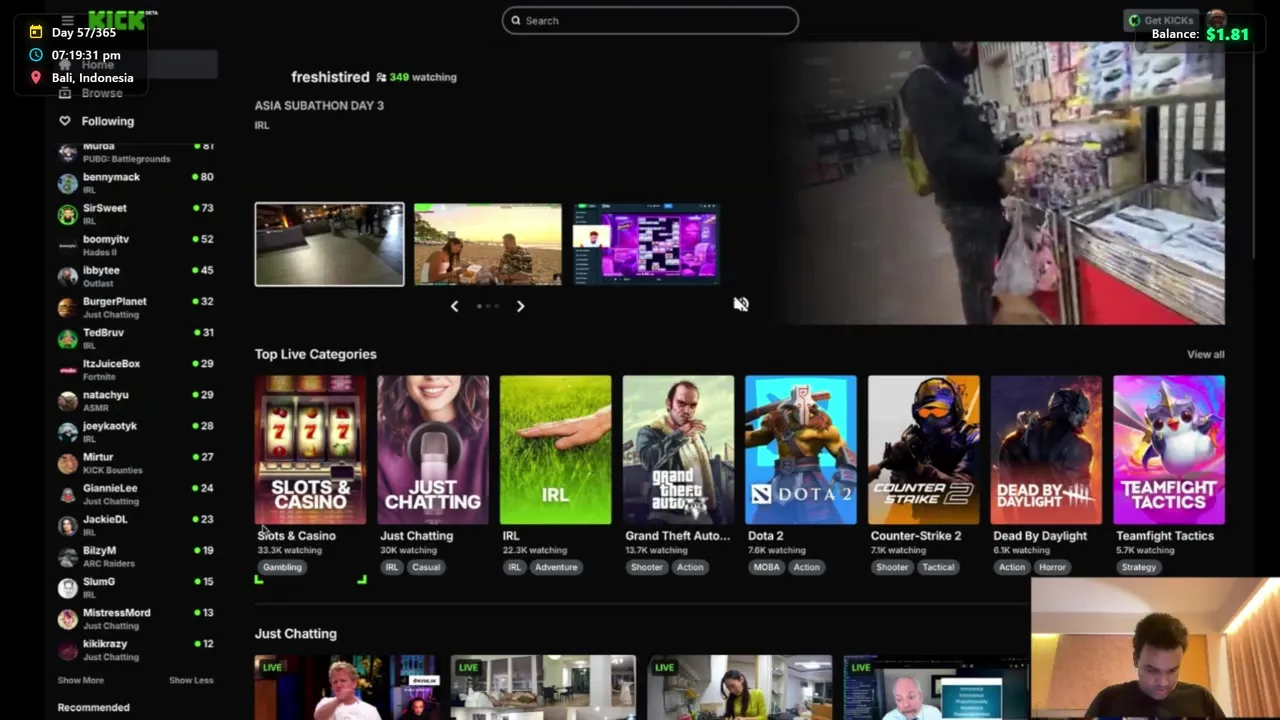Expand followed list with Show More
This screenshot has width=1280, height=720.
(80, 680)
